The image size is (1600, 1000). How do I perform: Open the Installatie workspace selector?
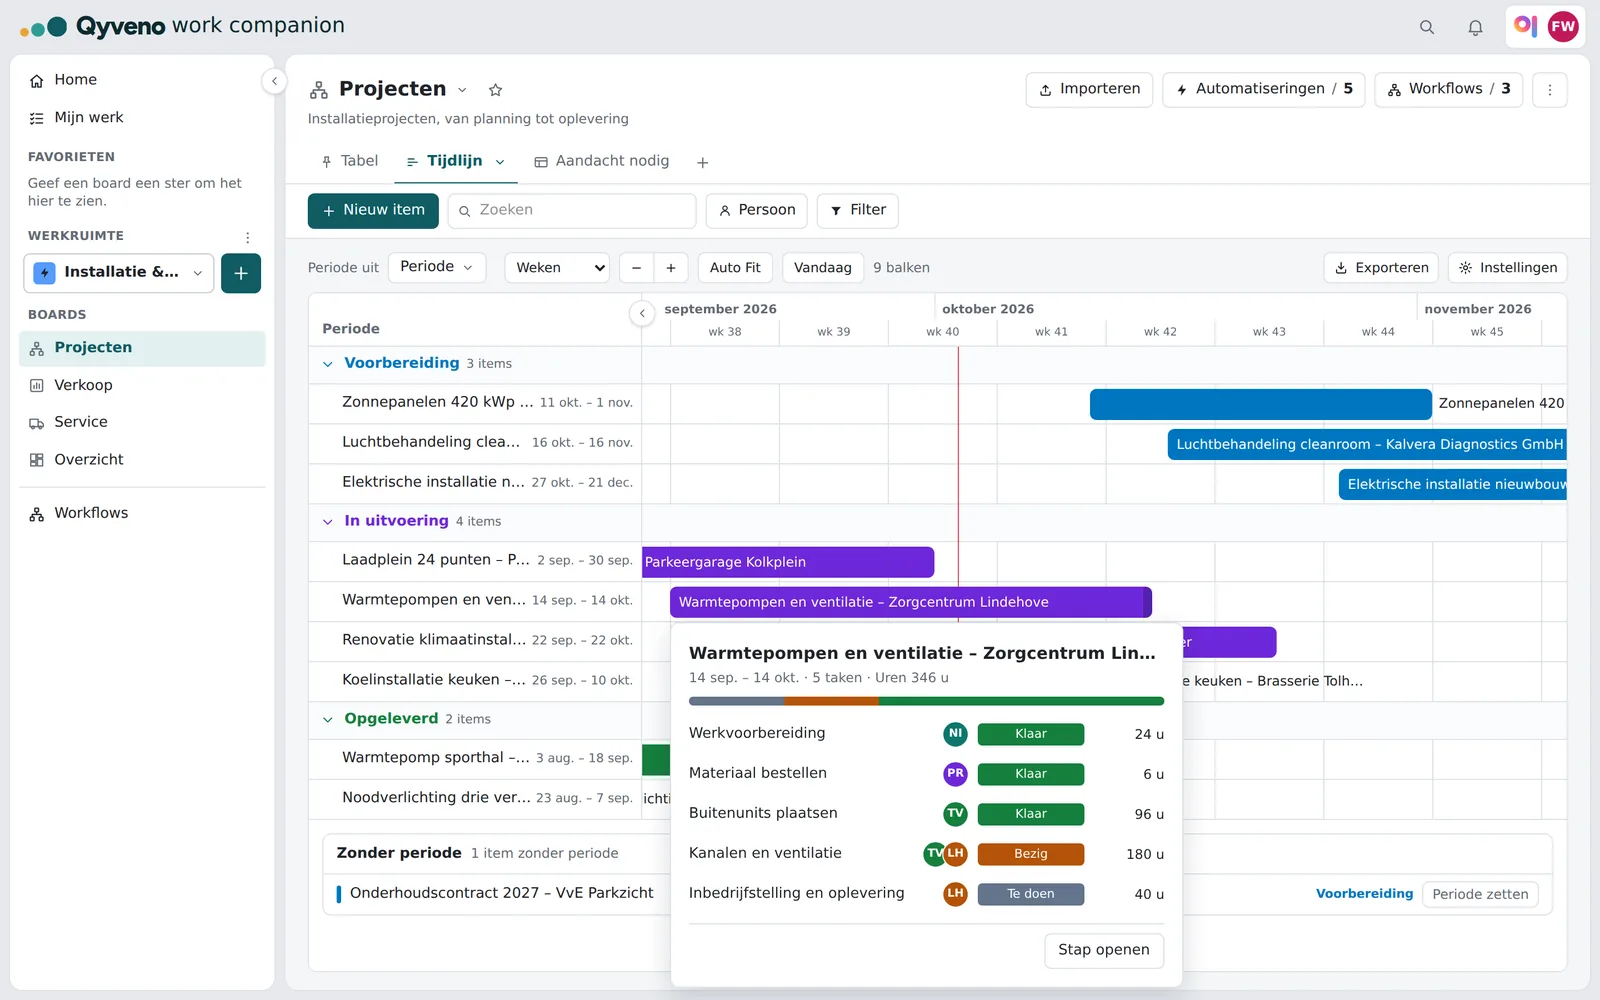click(119, 273)
